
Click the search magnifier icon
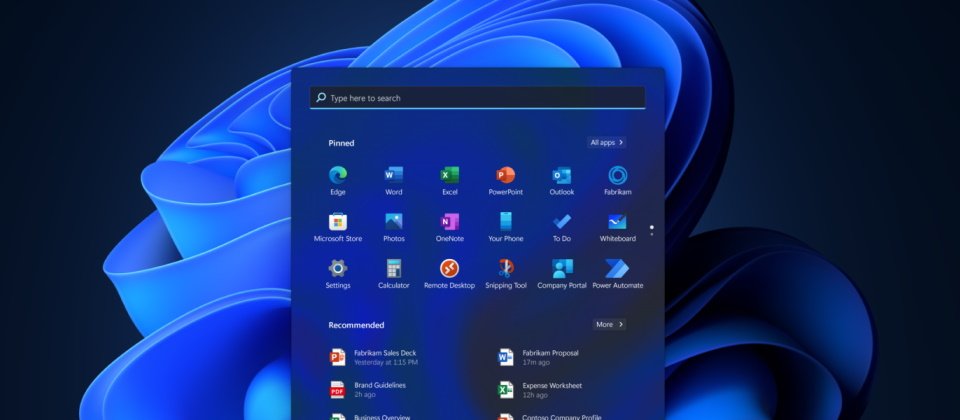point(321,97)
